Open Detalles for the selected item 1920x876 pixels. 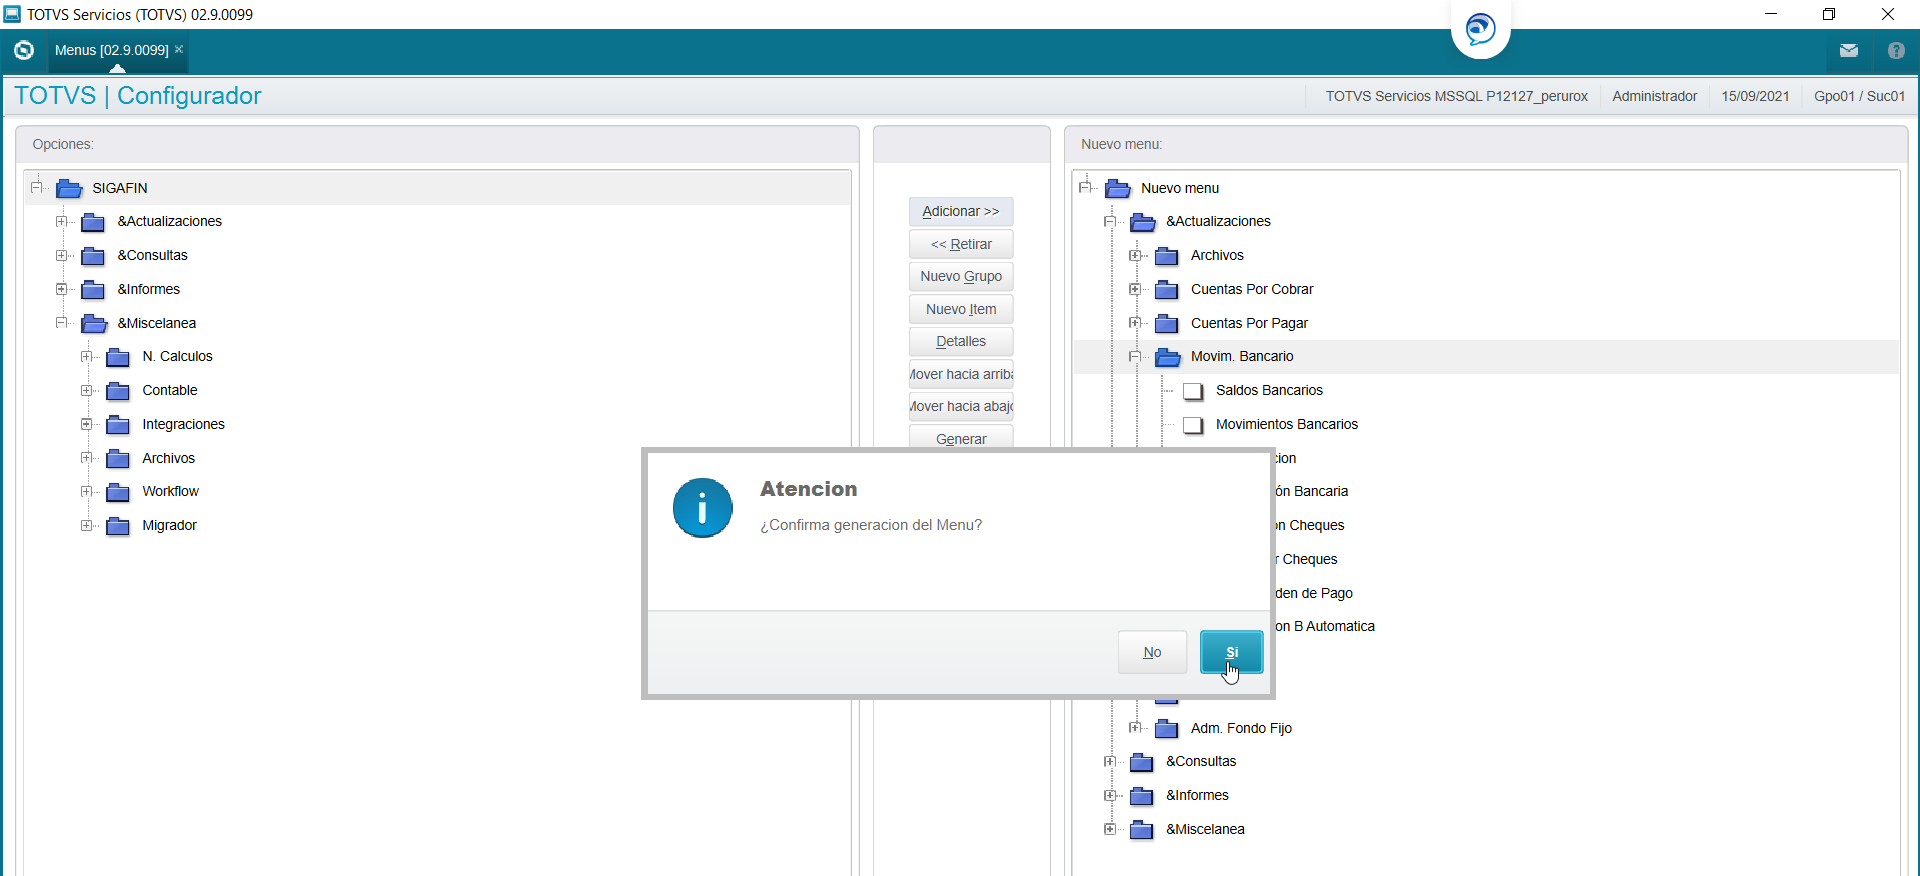click(961, 341)
